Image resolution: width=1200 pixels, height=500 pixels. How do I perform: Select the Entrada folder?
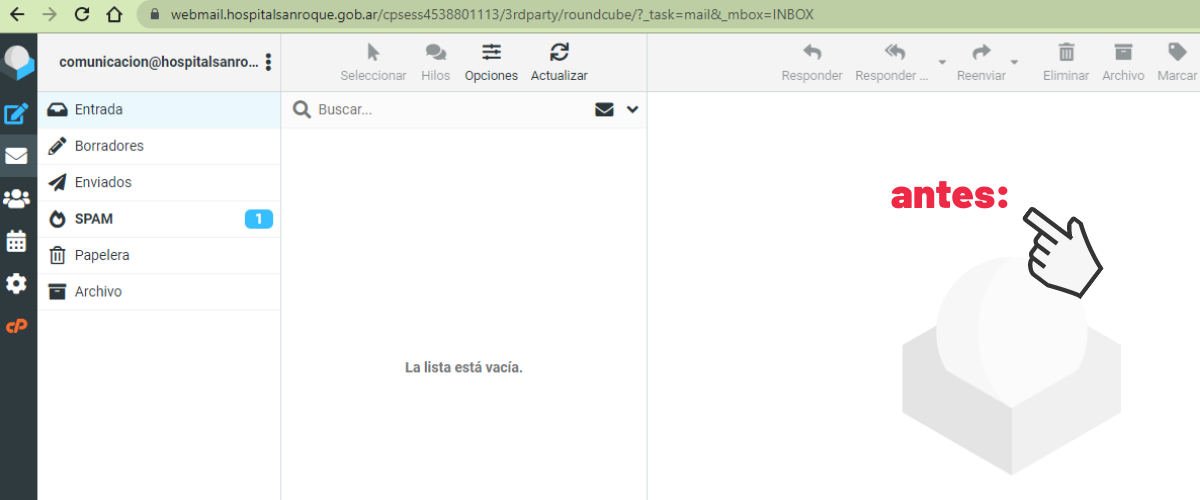pyautogui.click(x=159, y=109)
